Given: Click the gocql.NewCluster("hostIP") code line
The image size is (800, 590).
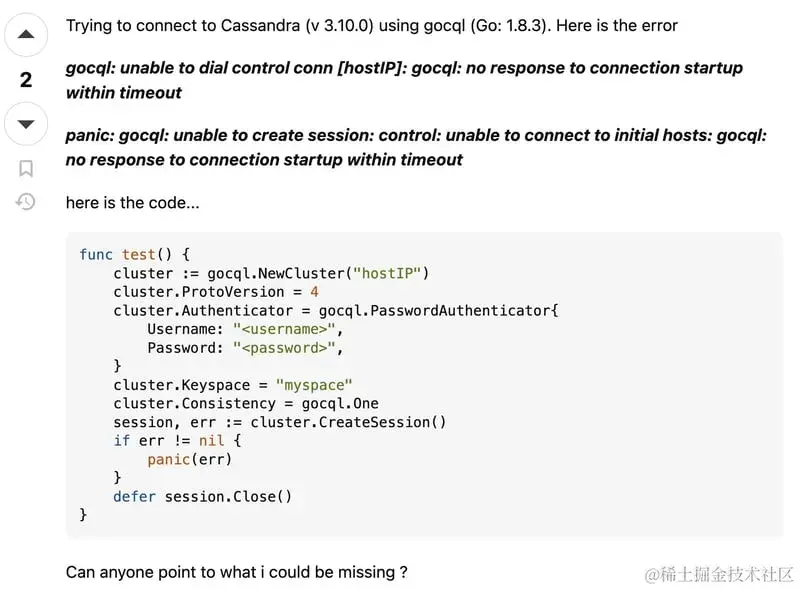Looking at the screenshot, I should [271, 273].
